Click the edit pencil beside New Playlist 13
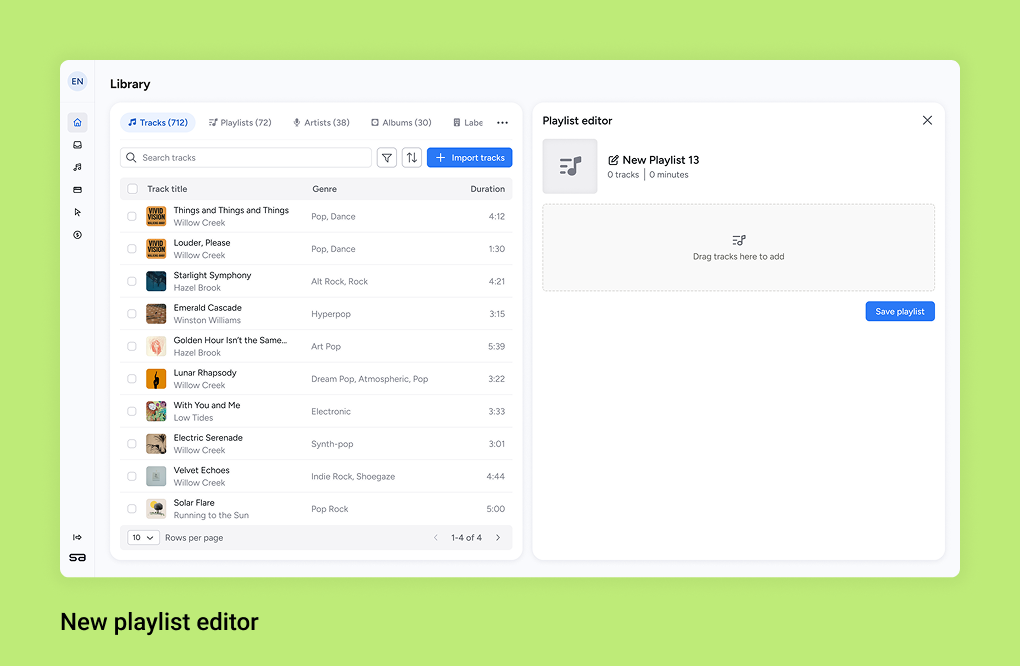This screenshot has width=1020, height=666. (613, 160)
